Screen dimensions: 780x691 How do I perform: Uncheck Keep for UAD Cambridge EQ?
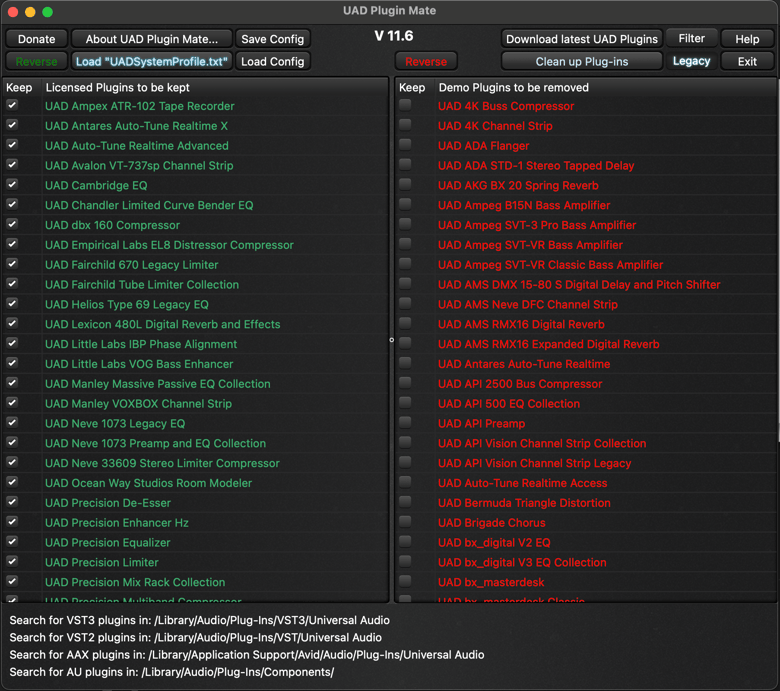12,185
